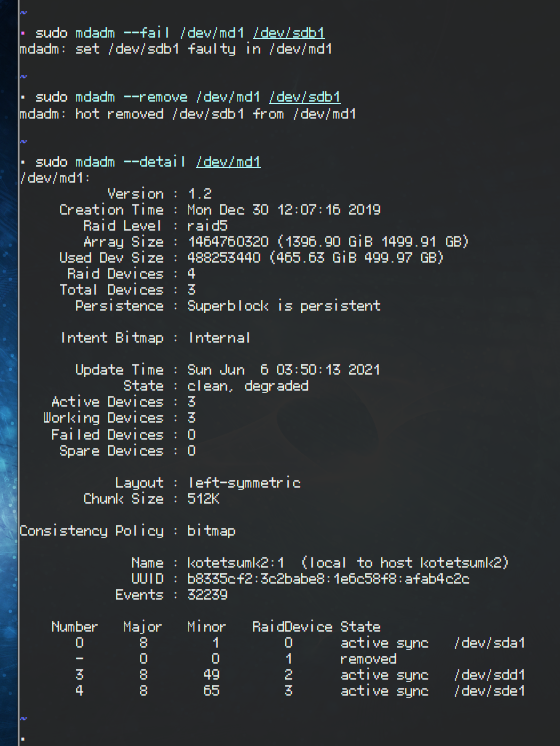Click the Chunk Size 512K value
560x746 pixels.
click(204, 499)
